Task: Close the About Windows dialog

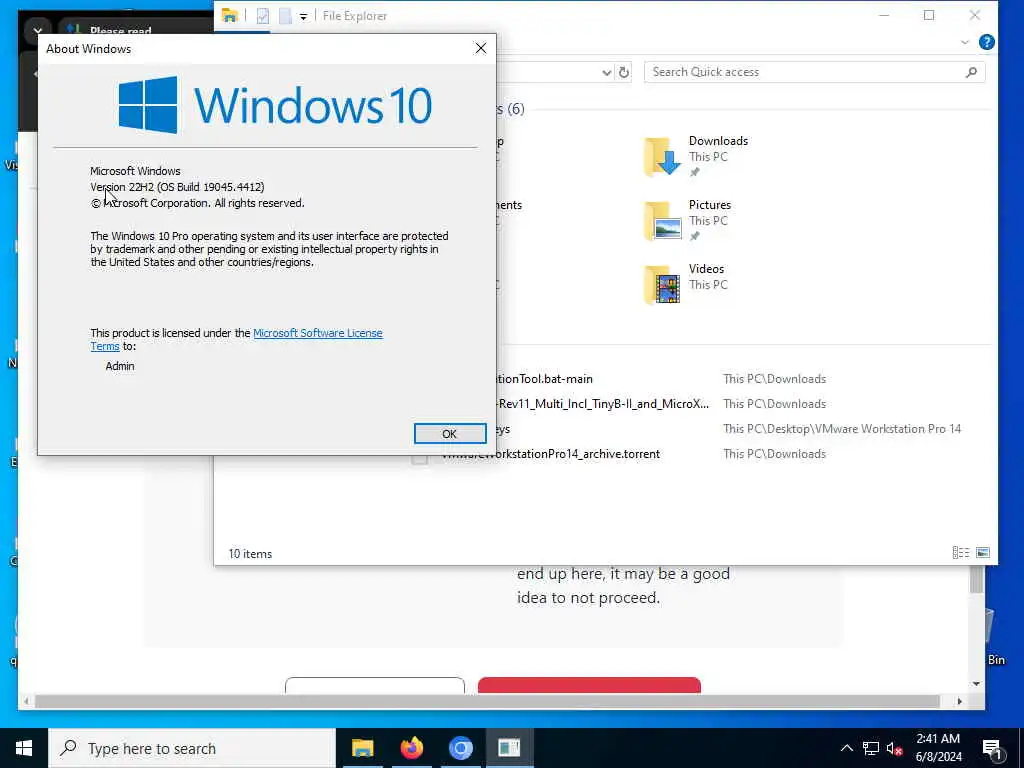Action: (x=481, y=48)
